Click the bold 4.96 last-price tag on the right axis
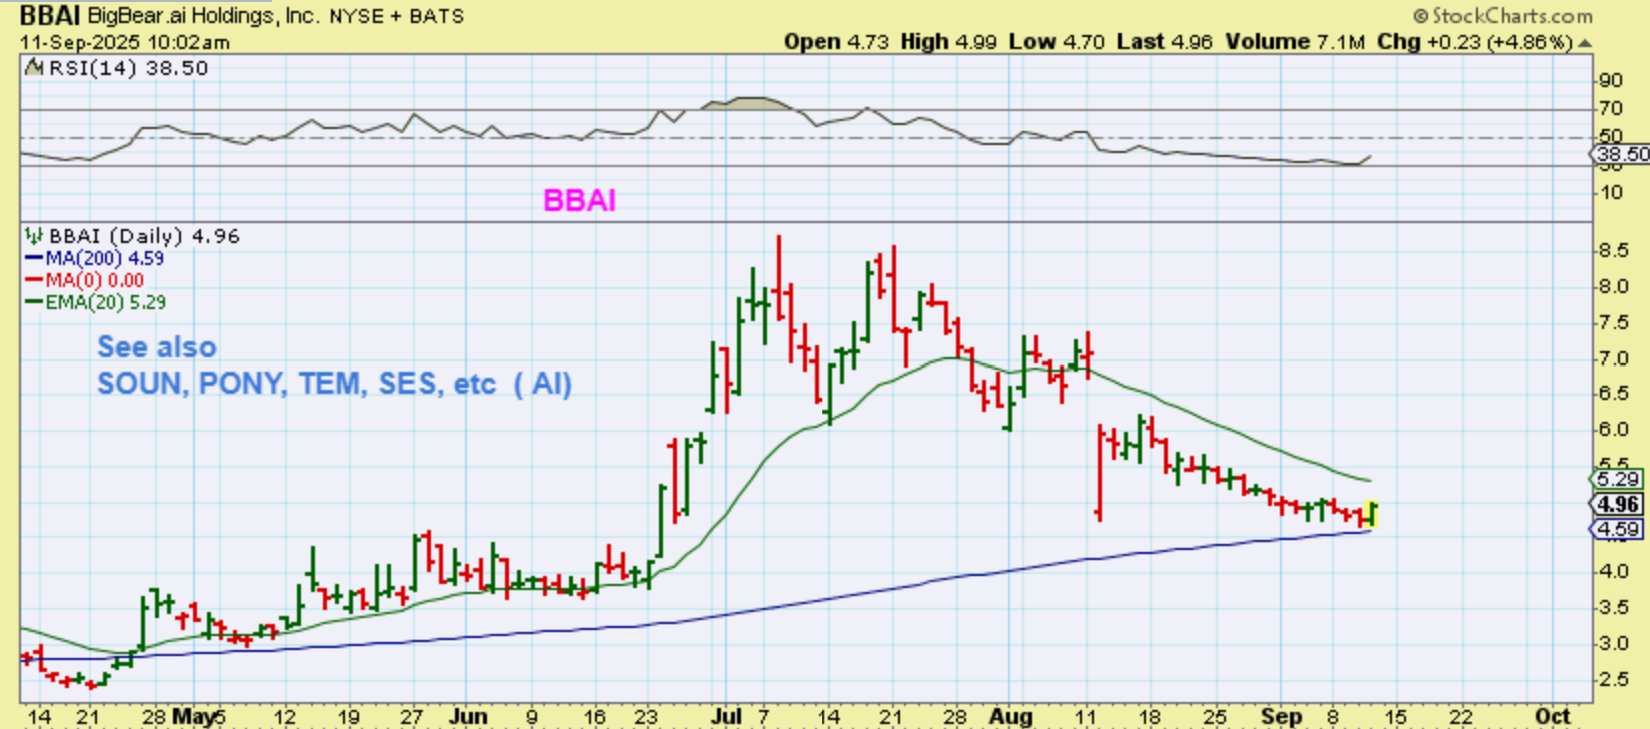Screen dimensions: 1650x729 [1617, 504]
